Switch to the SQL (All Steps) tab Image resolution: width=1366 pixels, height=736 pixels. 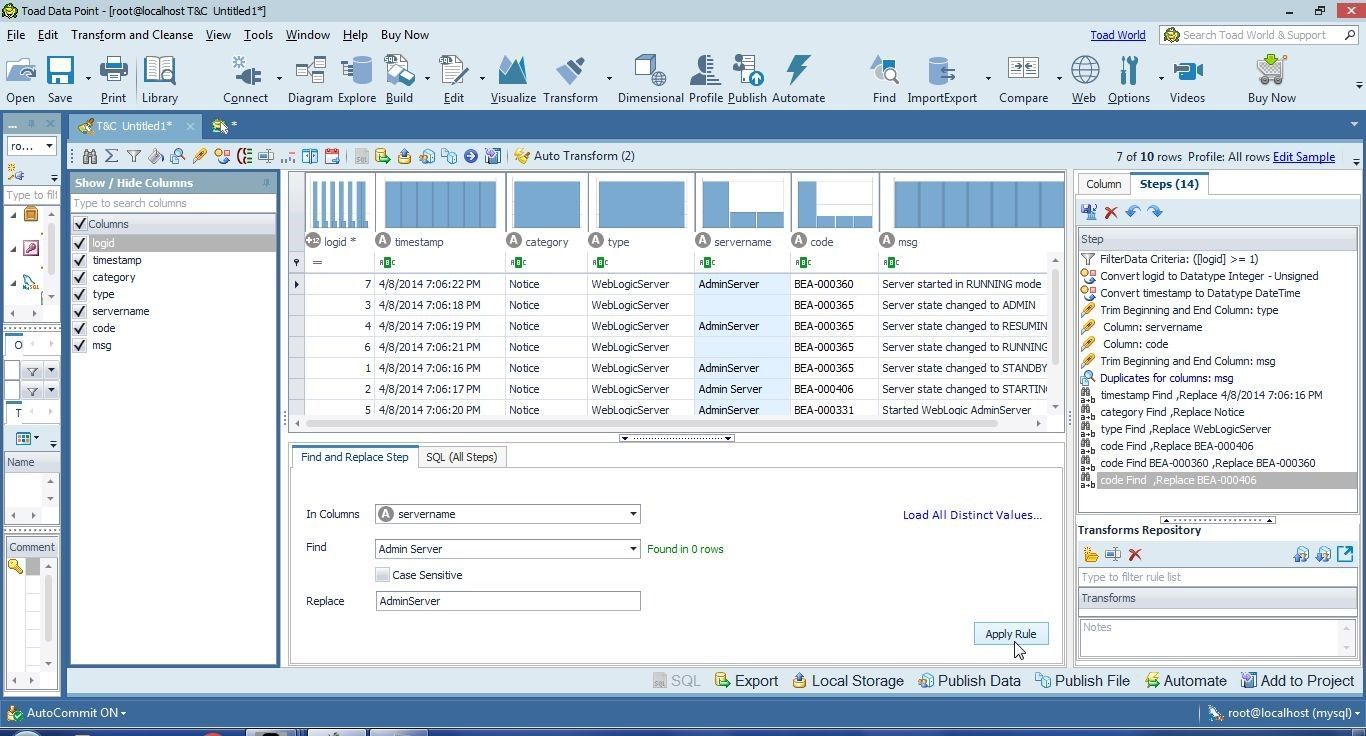461,457
